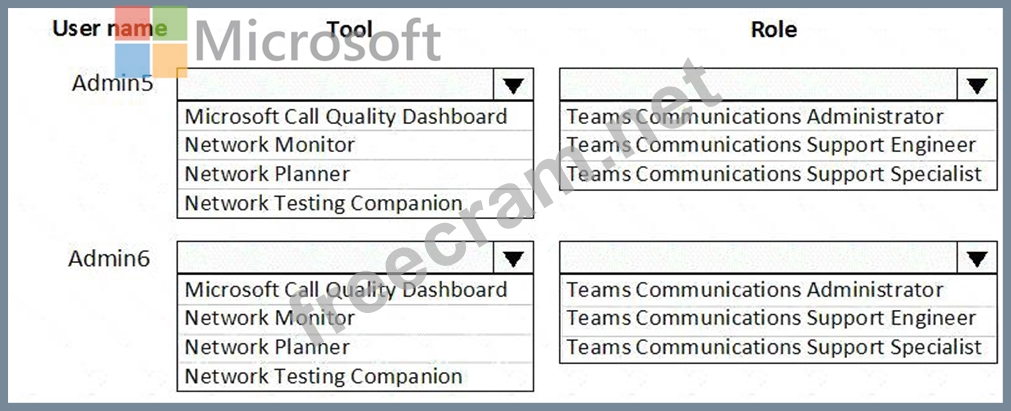Select Microsoft Call Quality Dashboard for Admin5
Image resolution: width=1011 pixels, height=411 pixels.
click(x=346, y=117)
